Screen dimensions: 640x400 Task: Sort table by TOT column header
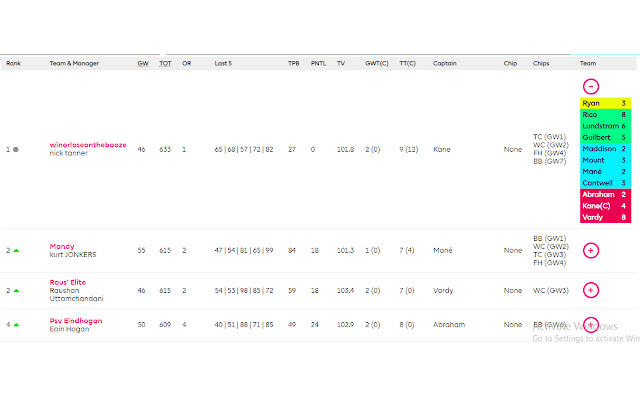coord(164,63)
